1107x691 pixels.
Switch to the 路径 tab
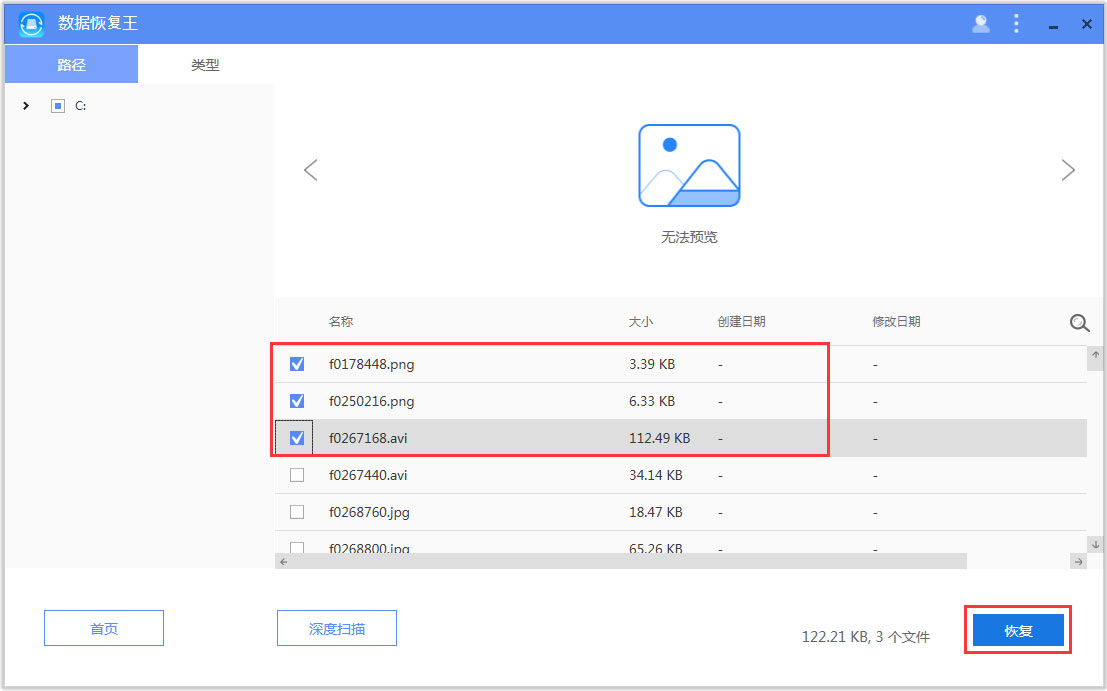tap(70, 63)
